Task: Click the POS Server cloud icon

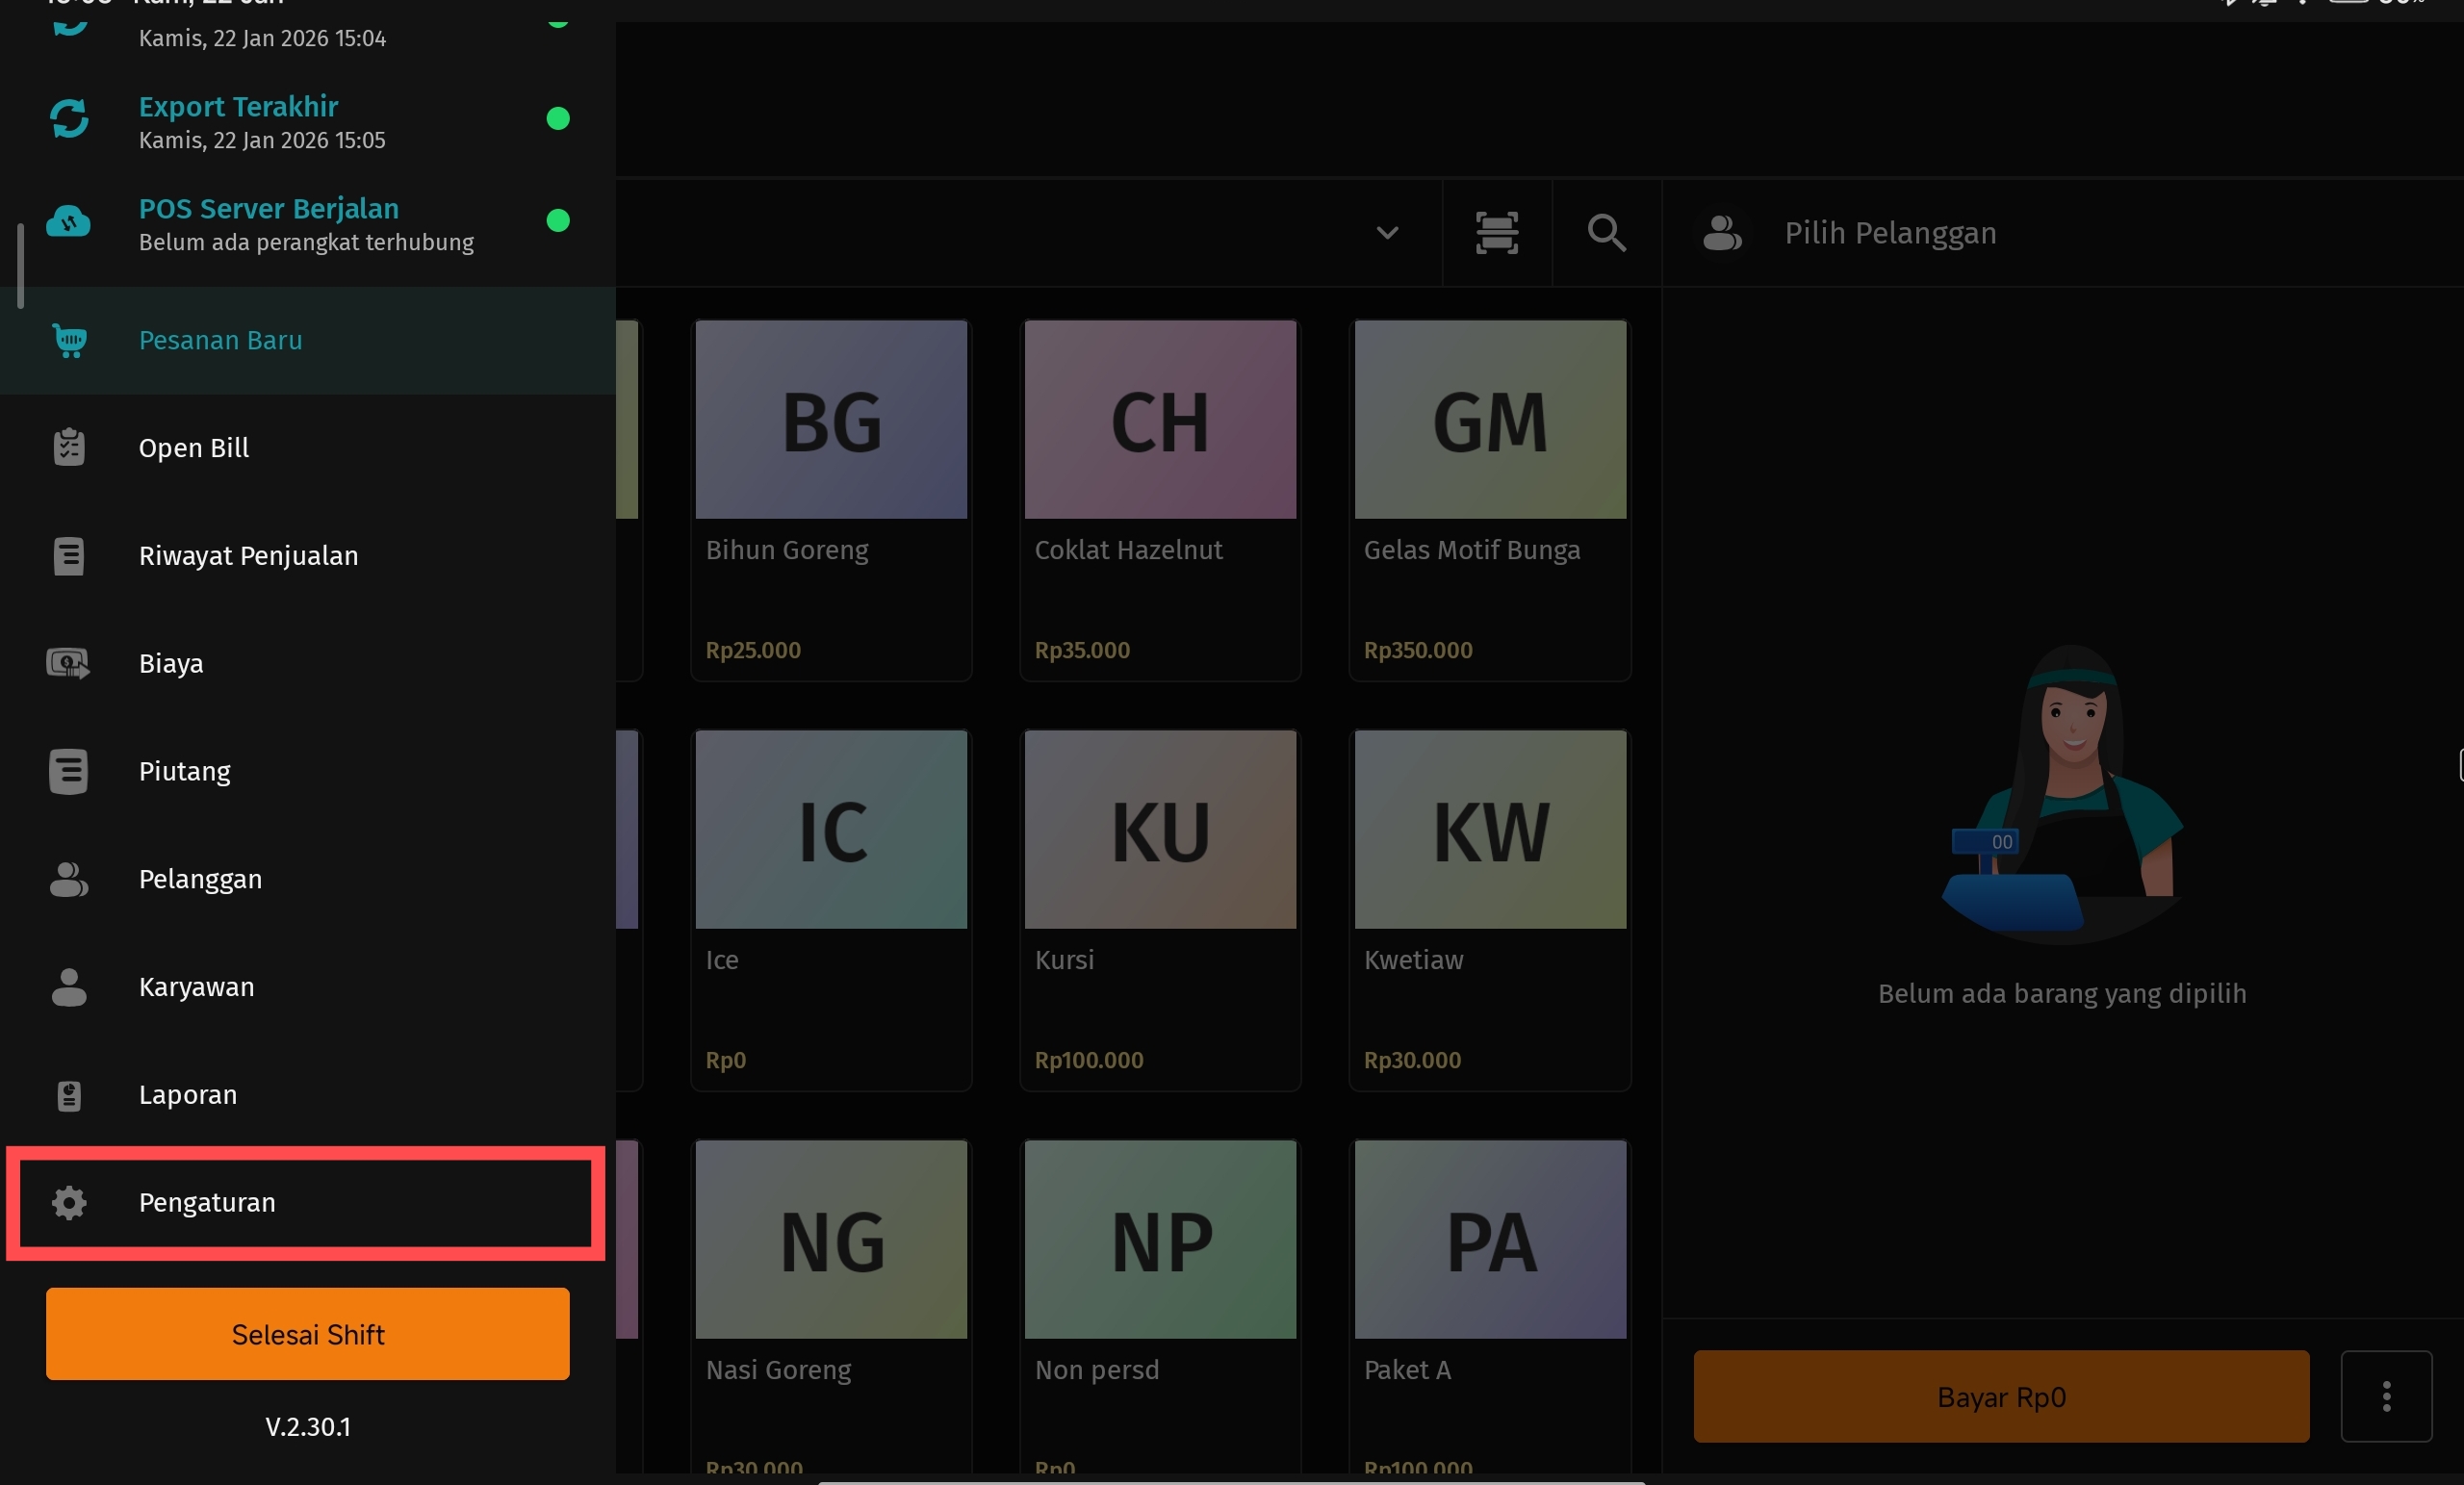Action: coord(69,221)
